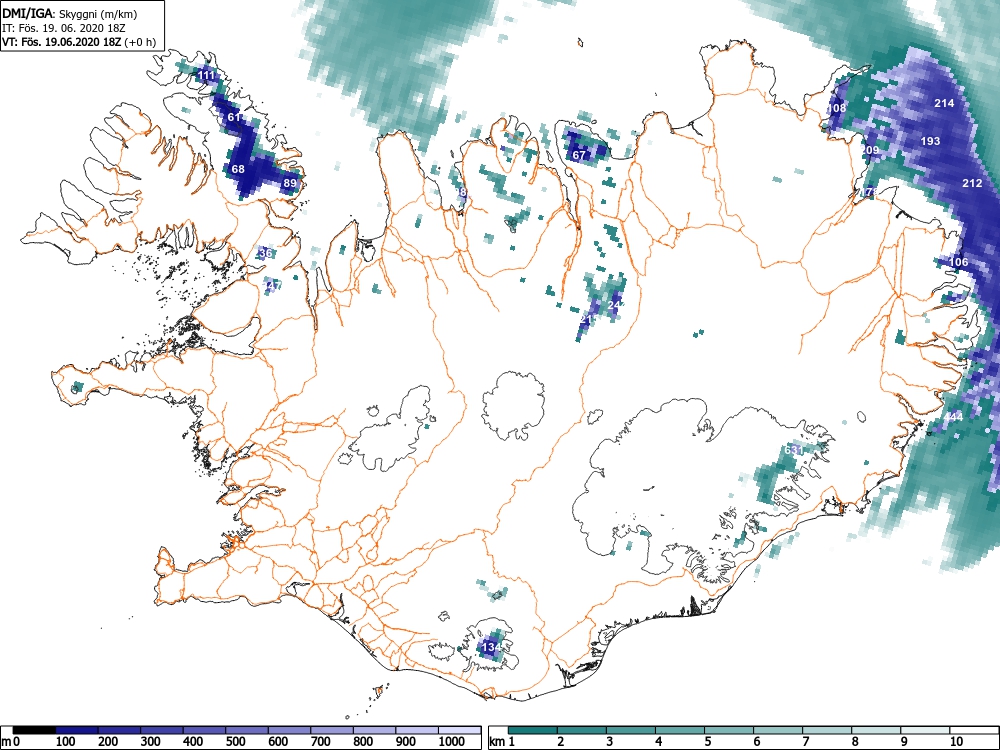Click the small Grímsey island outline off the north coast
Viewport: 1000px width, 750px height.
click(x=581, y=43)
